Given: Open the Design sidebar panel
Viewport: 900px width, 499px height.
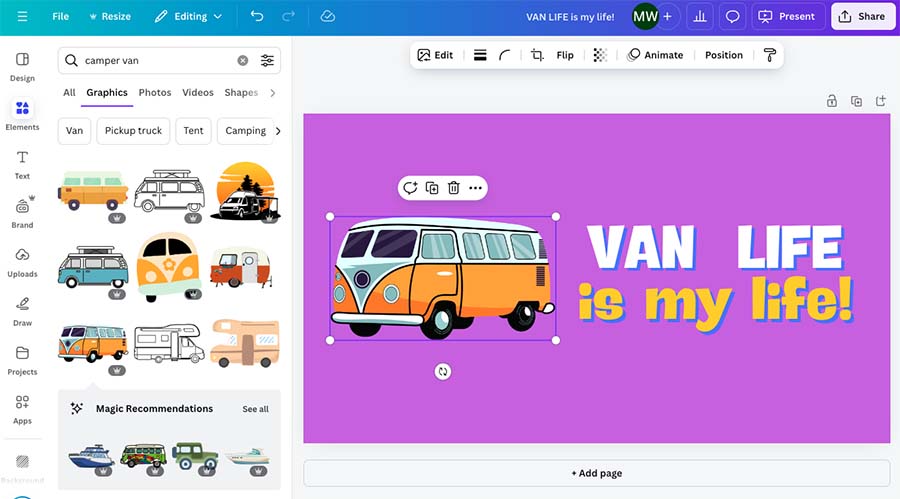Looking at the screenshot, I should point(22,67).
